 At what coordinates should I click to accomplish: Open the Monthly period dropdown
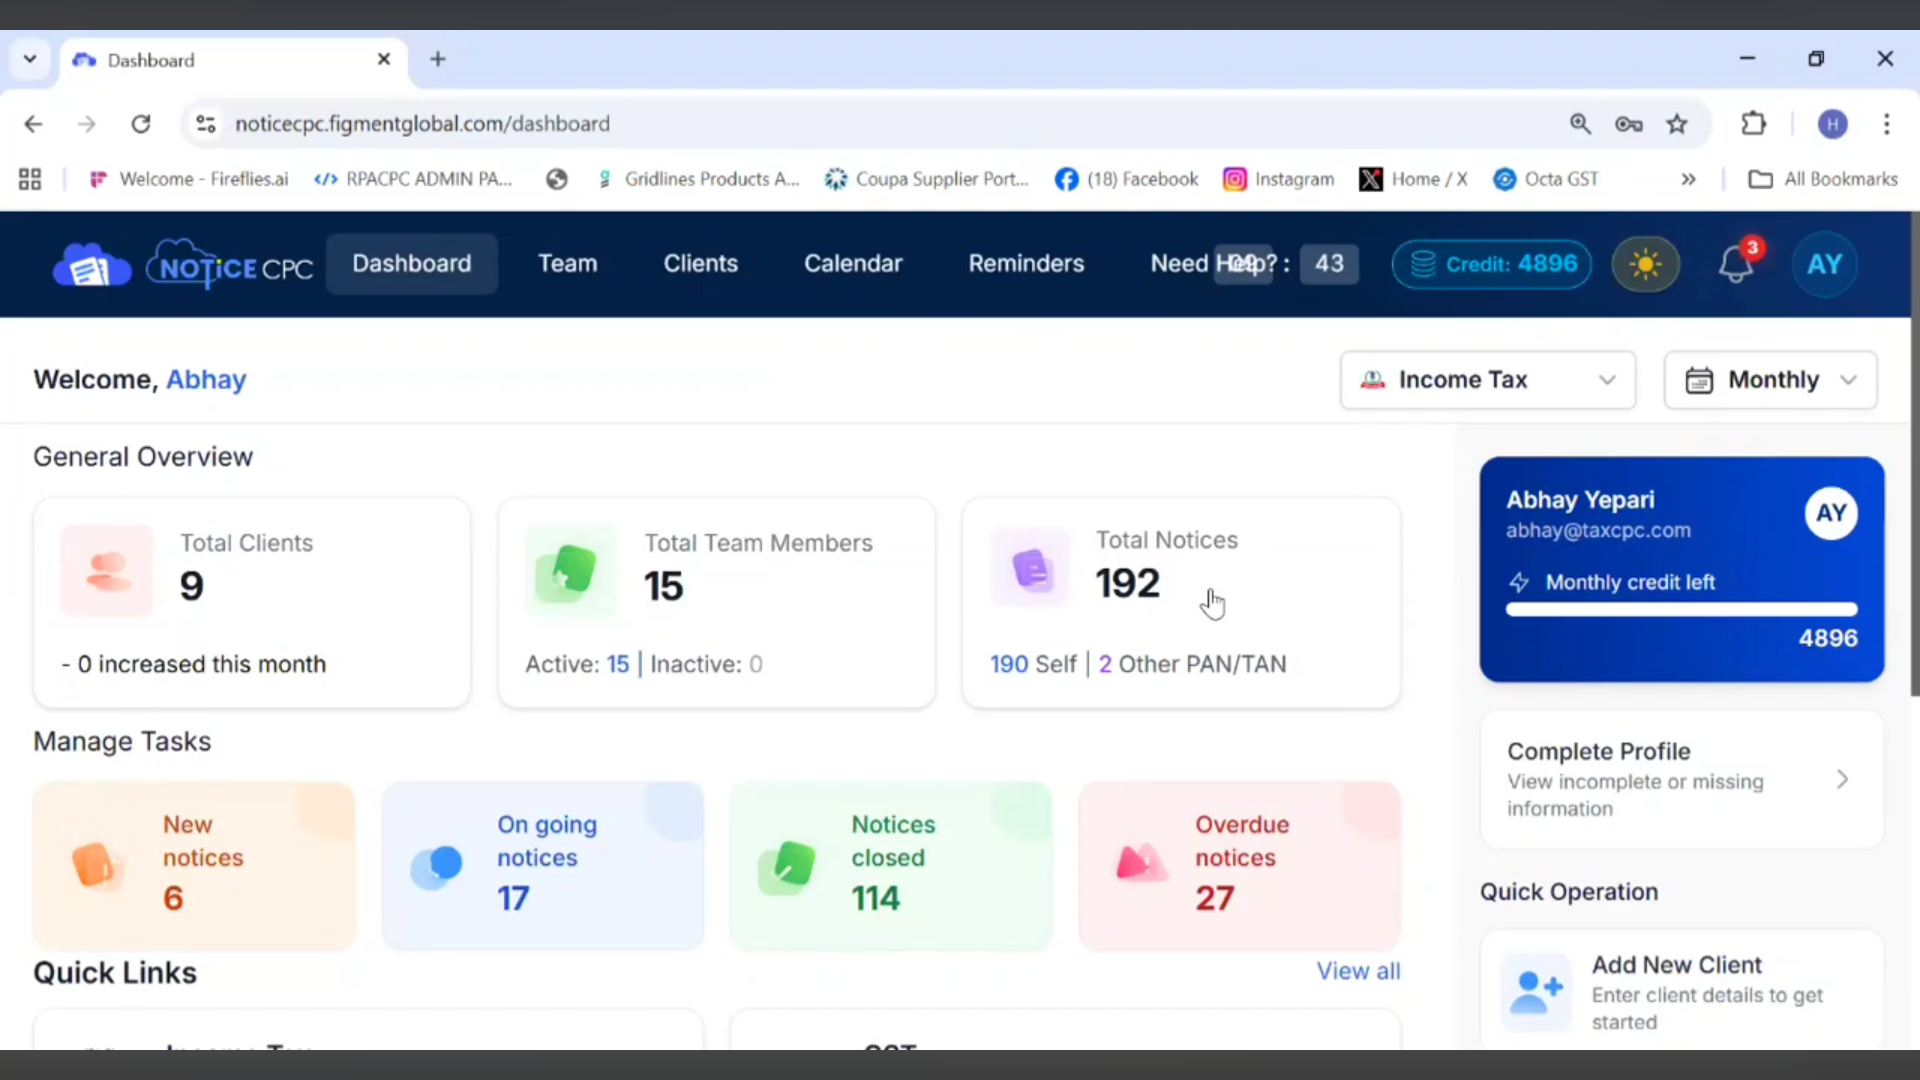1770,380
